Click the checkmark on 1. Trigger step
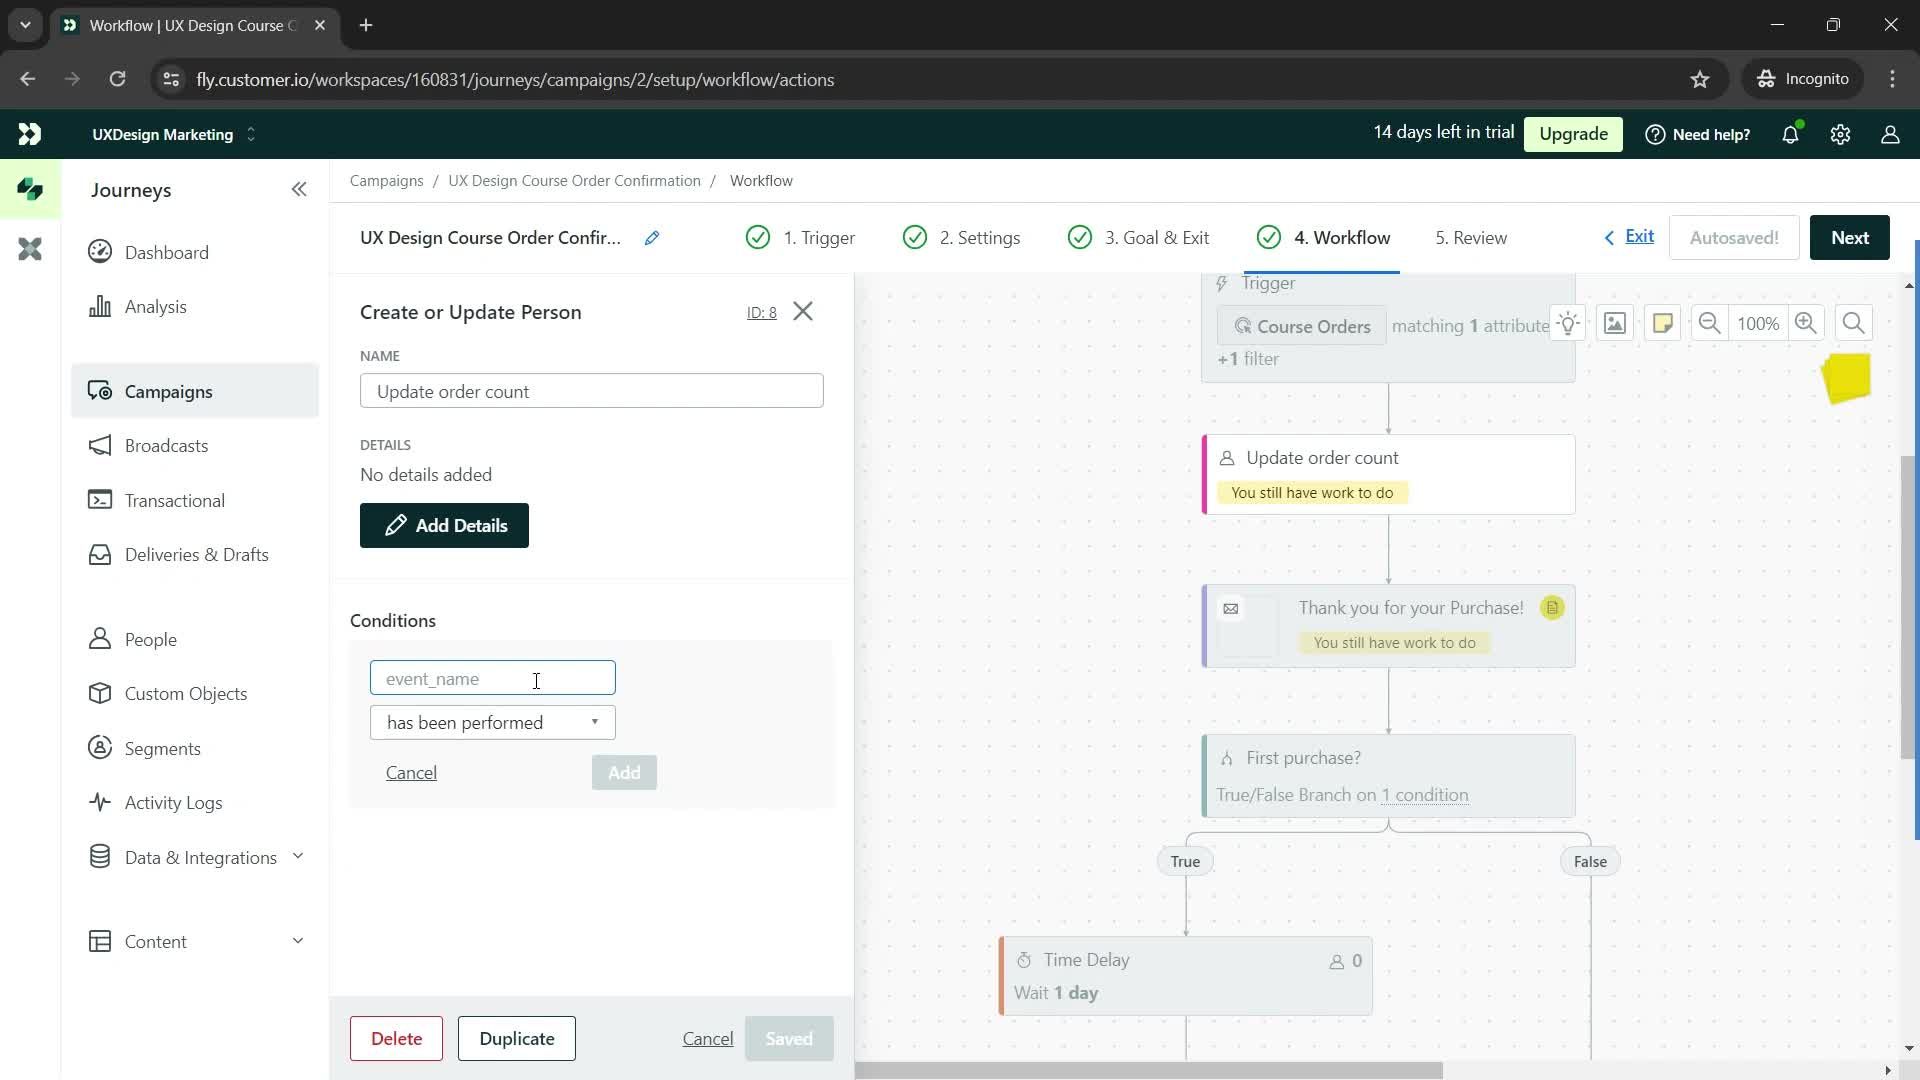 click(x=760, y=237)
